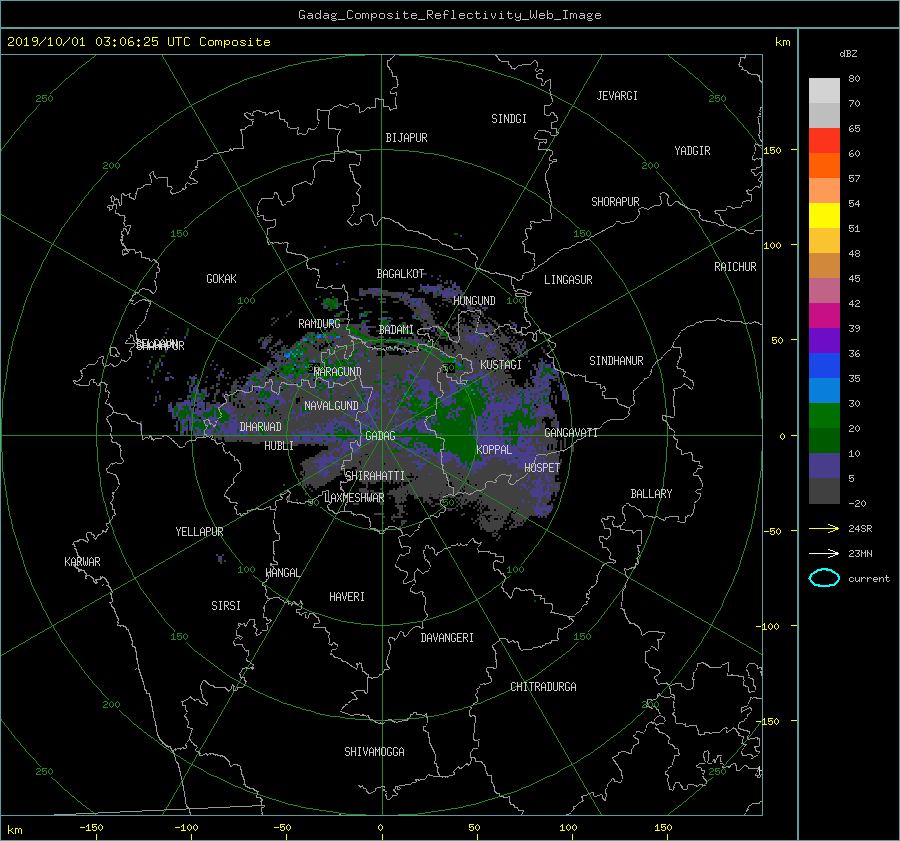Image resolution: width=900 pixels, height=841 pixels.
Task: Click the CHITRADURGA label
Action: [543, 687]
